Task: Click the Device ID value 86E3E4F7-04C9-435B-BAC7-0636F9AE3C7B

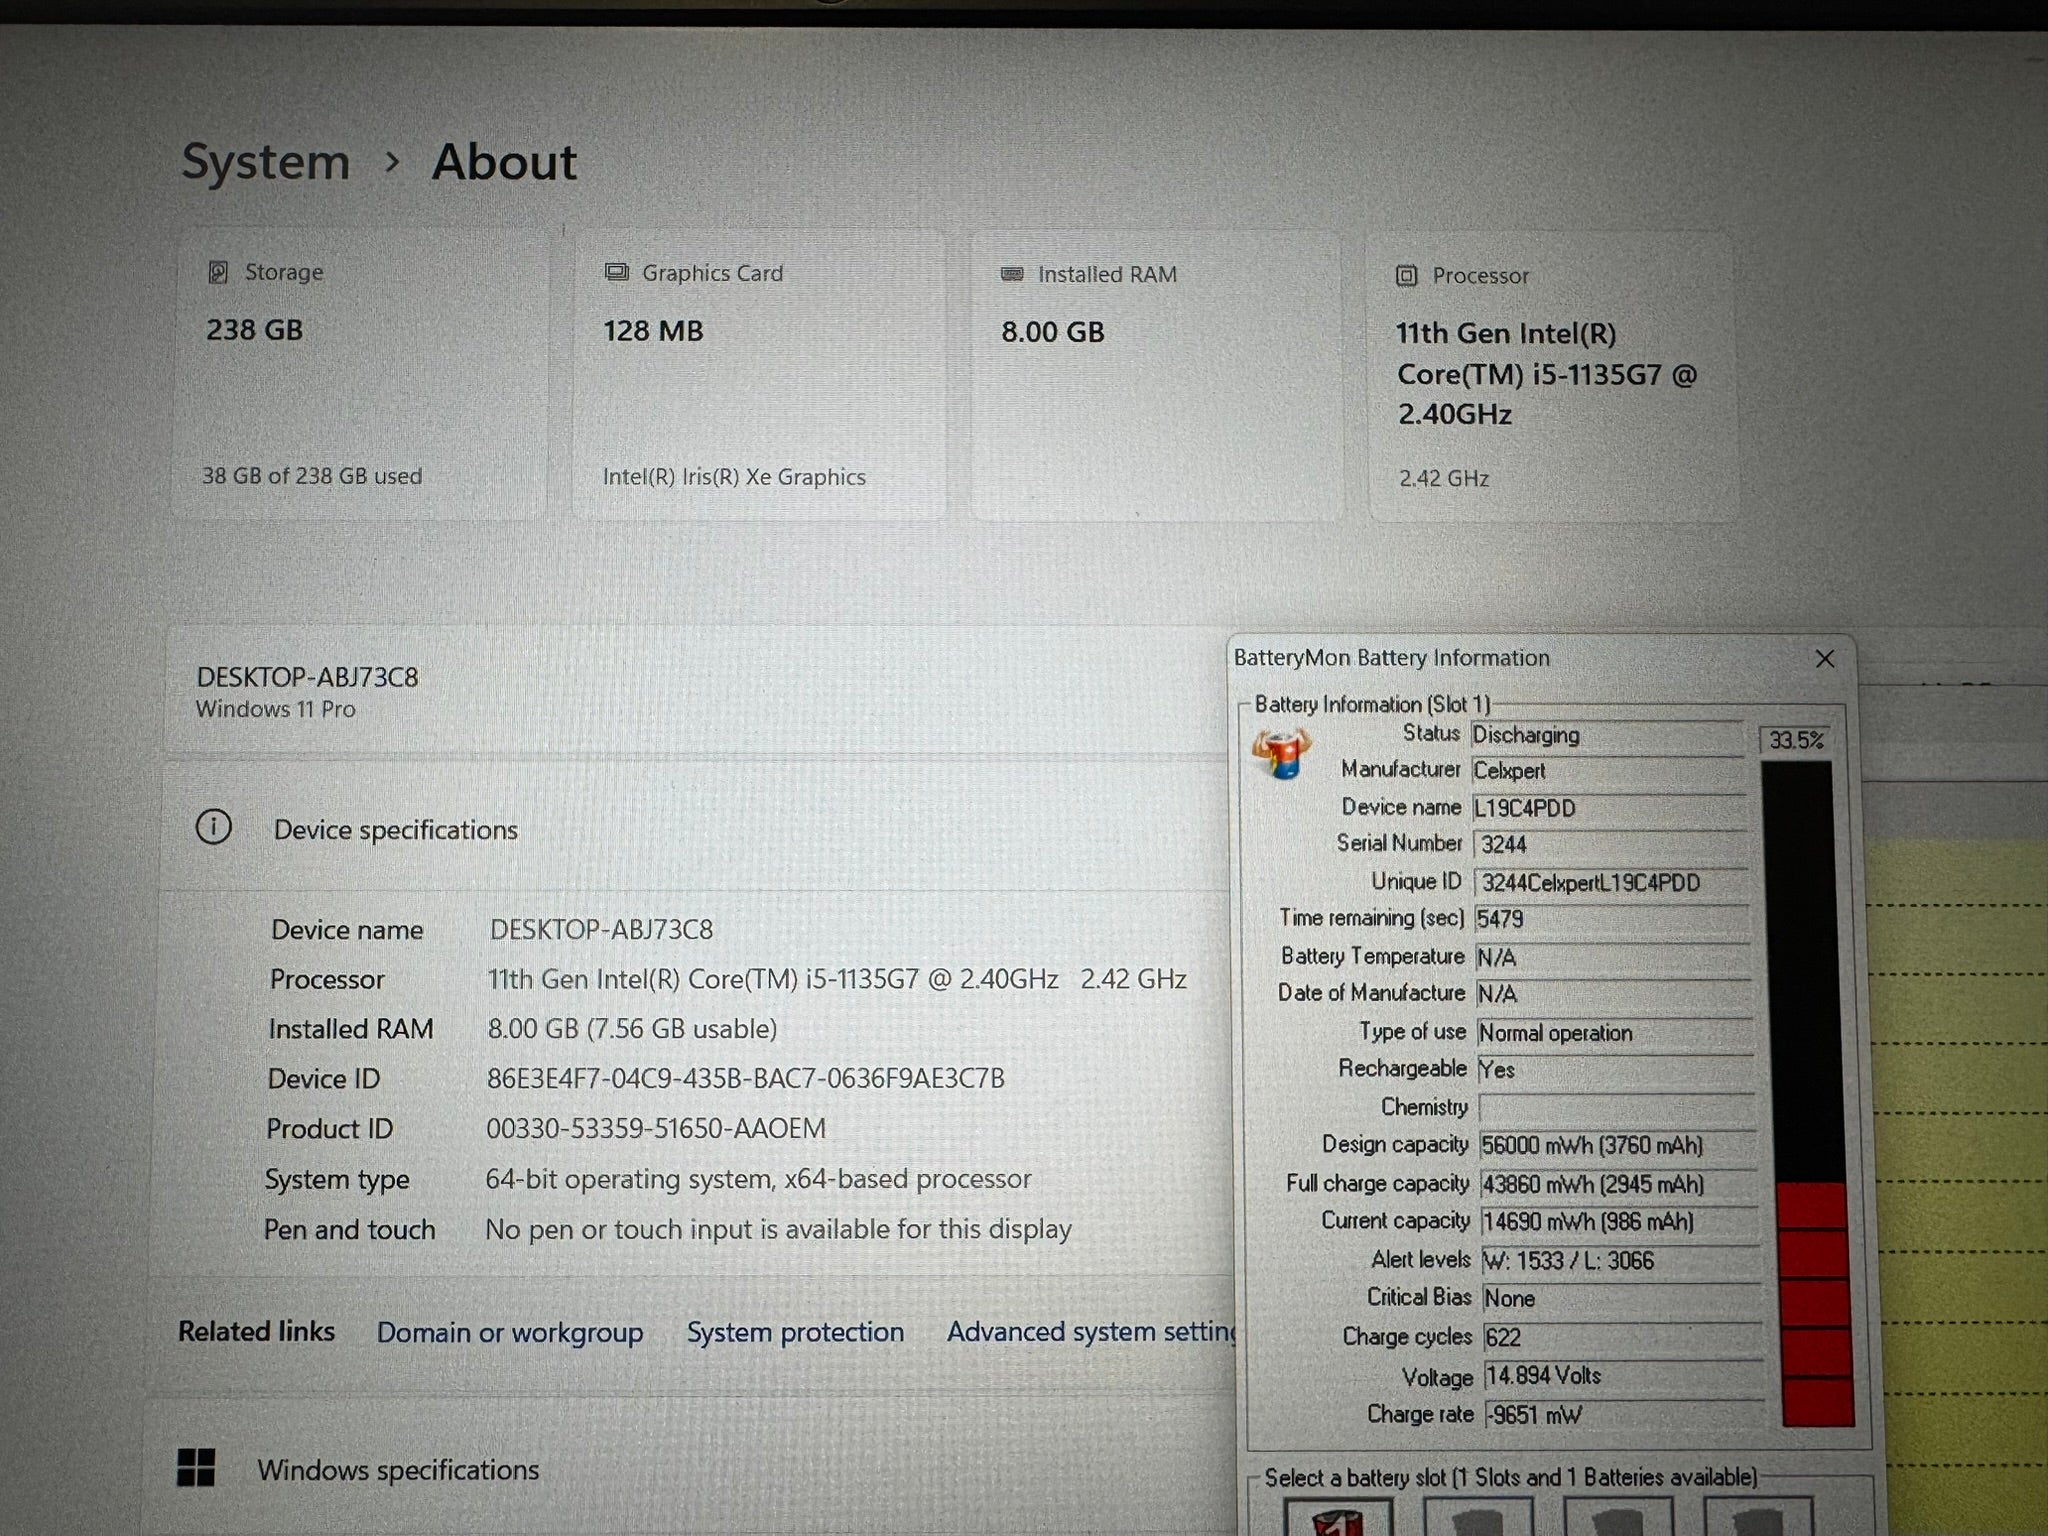Action: [746, 1079]
